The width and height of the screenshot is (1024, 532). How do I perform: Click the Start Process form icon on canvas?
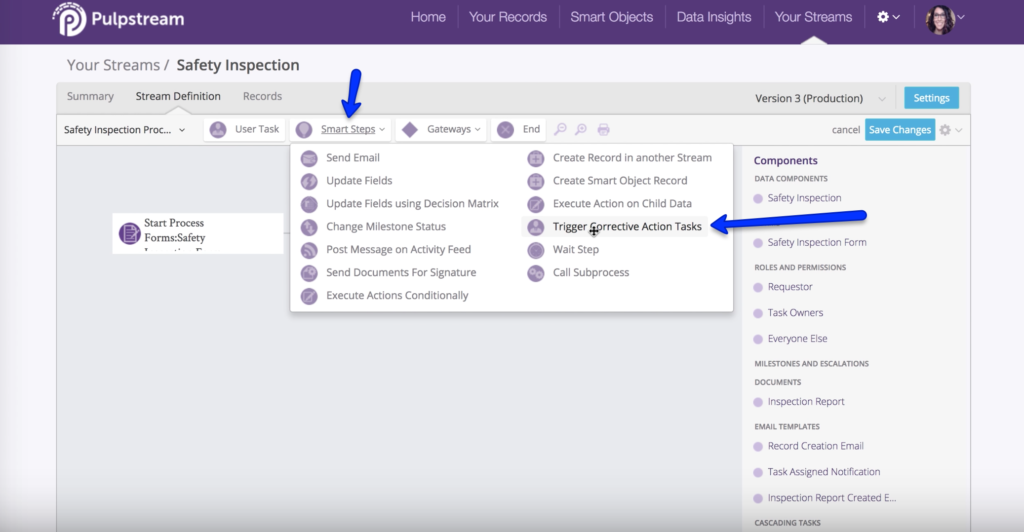[x=129, y=233]
